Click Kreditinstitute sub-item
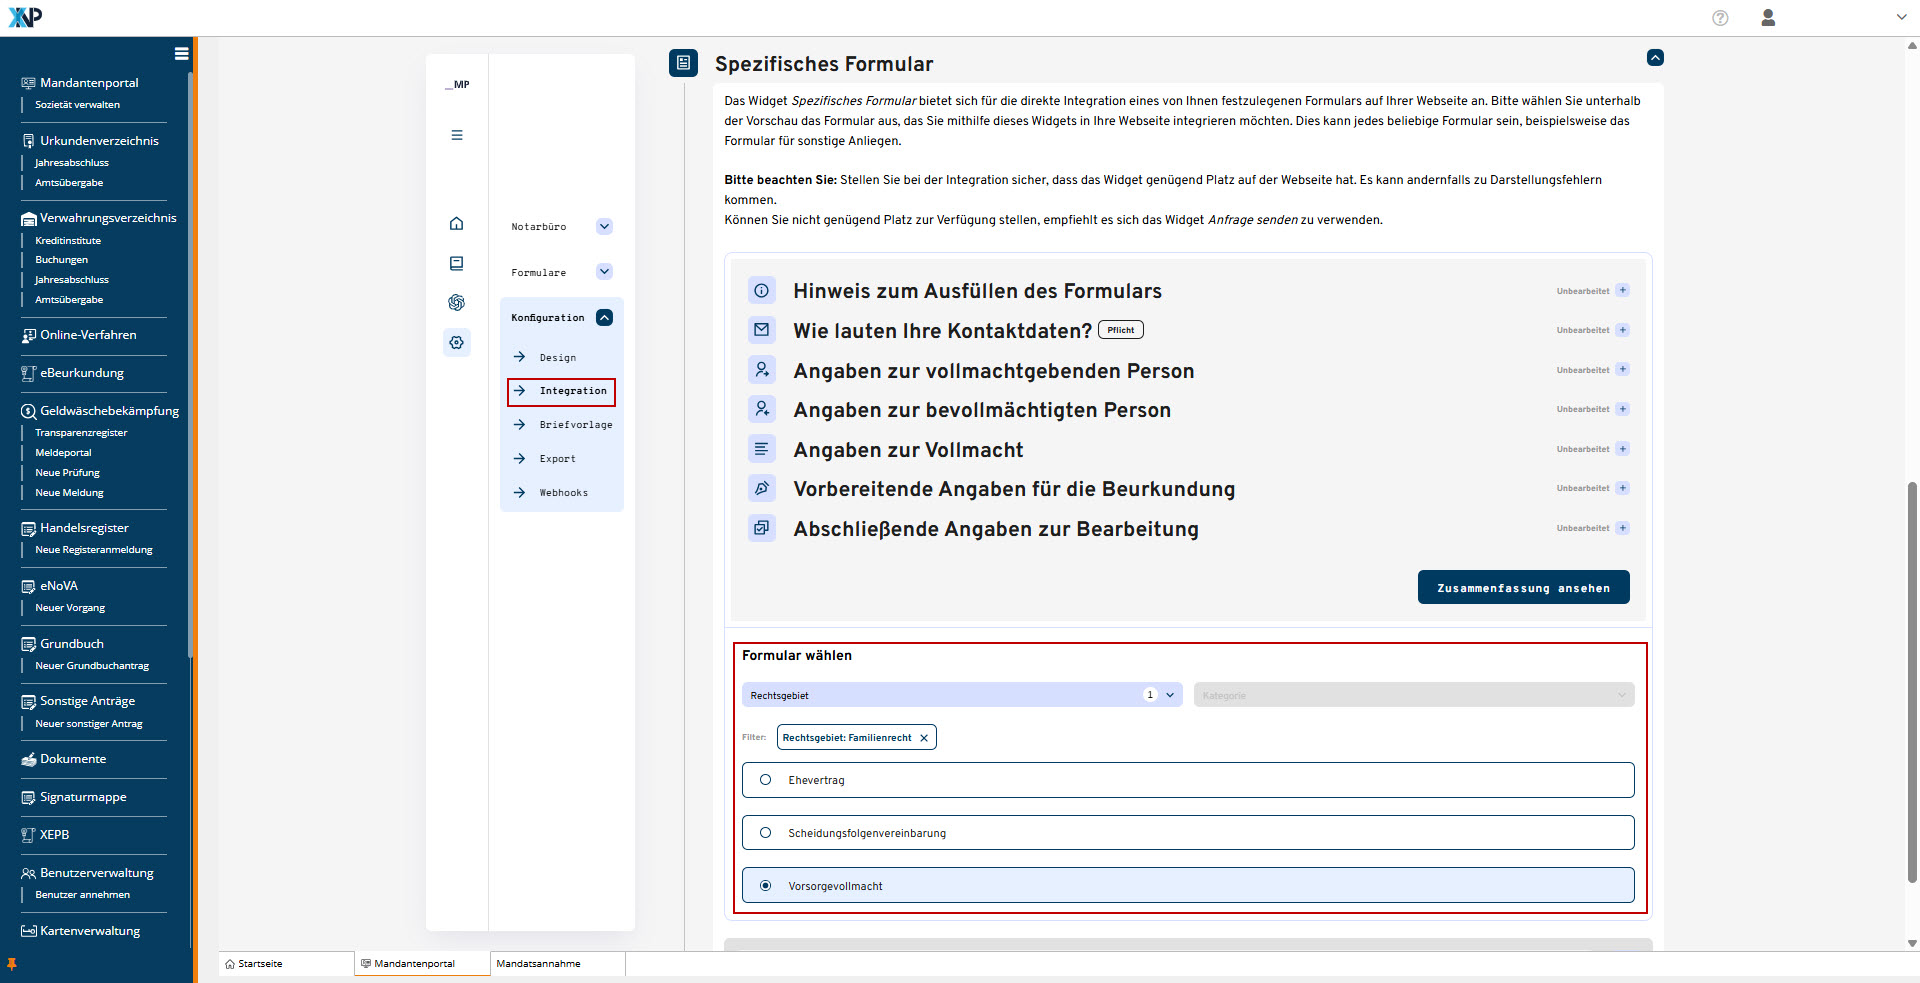The image size is (1920, 983). (68, 240)
